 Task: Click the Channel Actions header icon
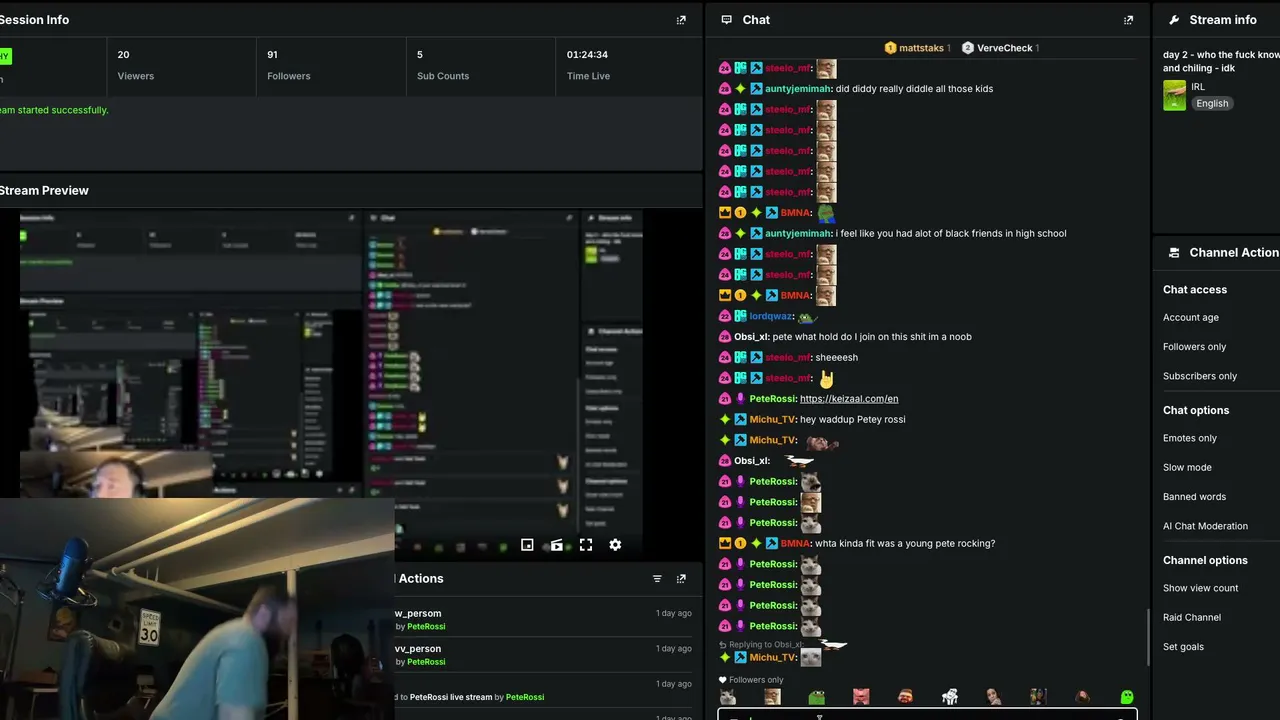1174,253
